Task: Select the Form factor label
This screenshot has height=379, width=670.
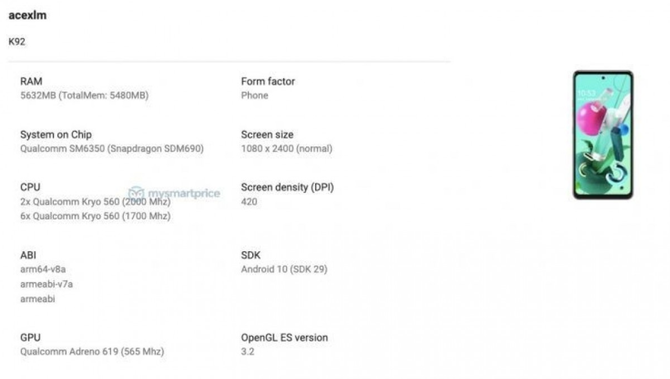Action: [268, 81]
